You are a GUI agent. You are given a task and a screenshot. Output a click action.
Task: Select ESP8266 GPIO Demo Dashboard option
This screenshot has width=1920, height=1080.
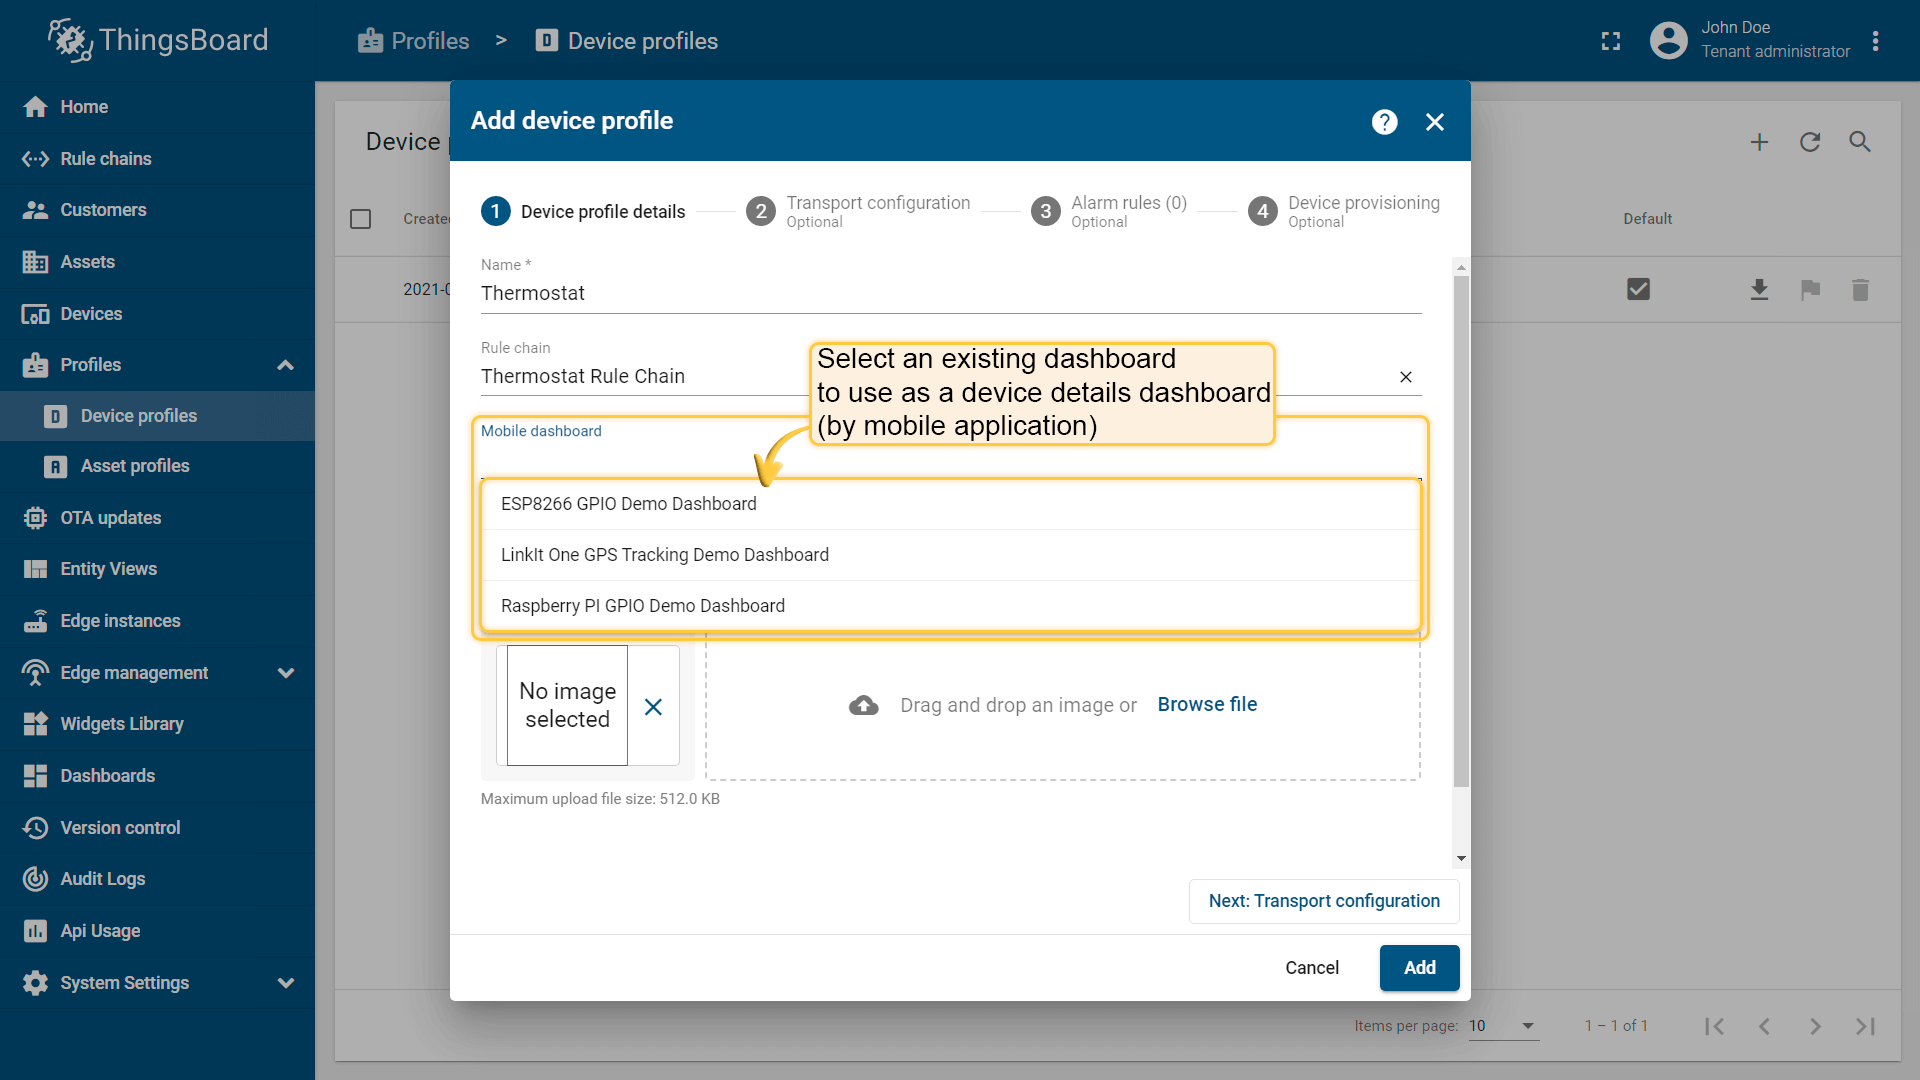(629, 504)
